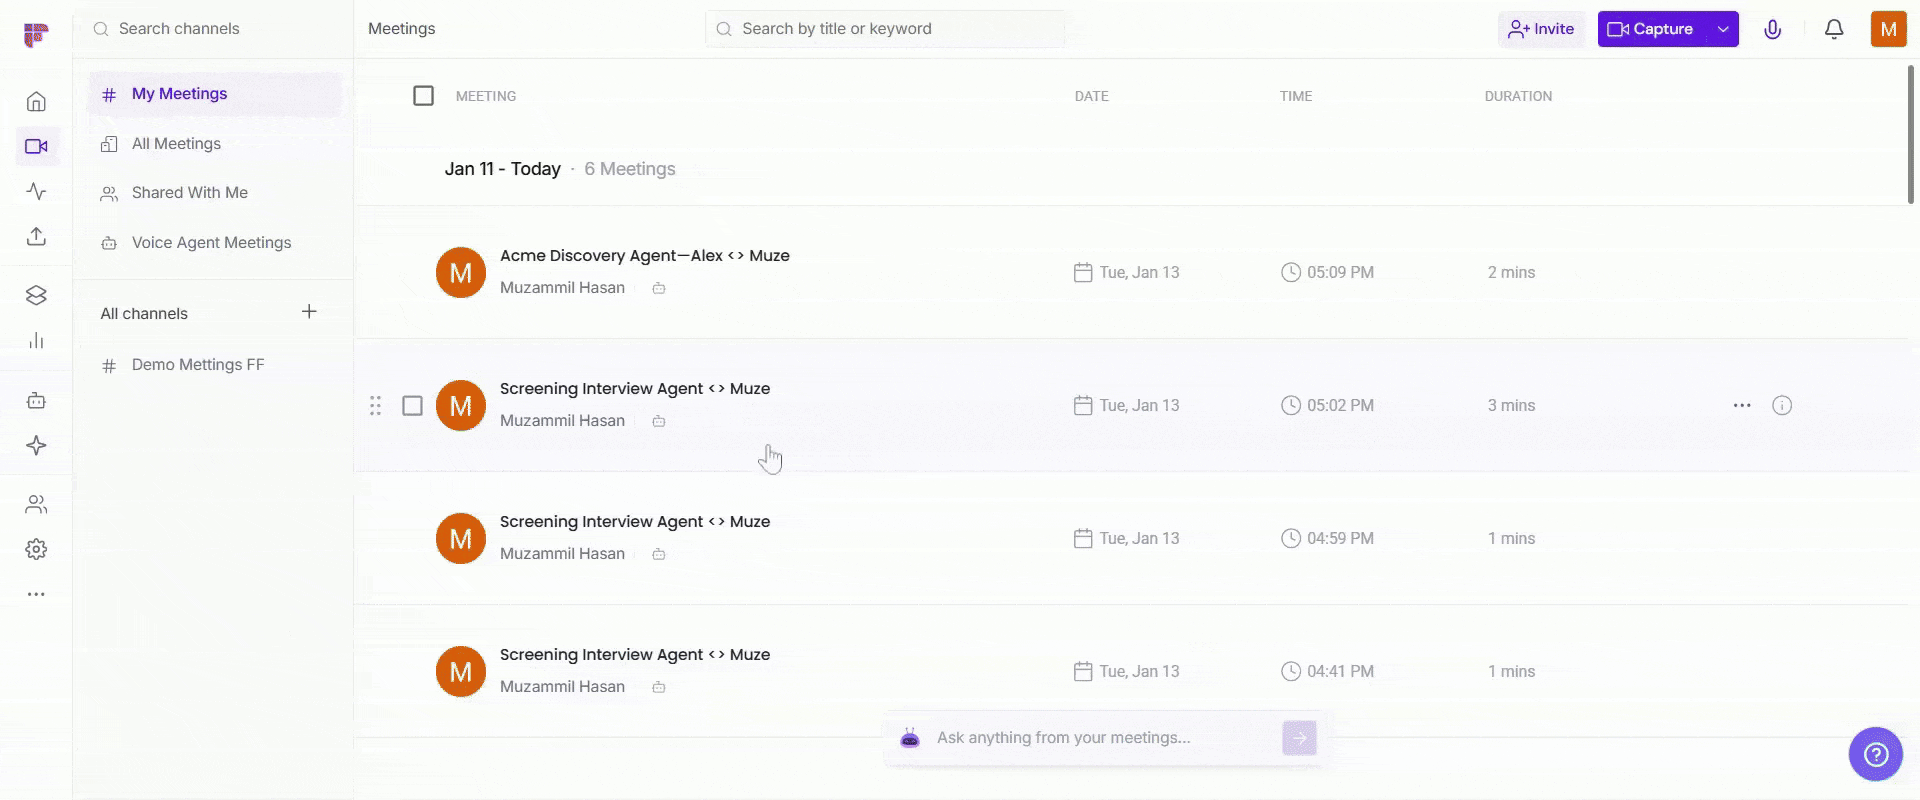Image resolution: width=1920 pixels, height=800 pixels.
Task: Click the microphone icon in top bar
Action: [1772, 29]
